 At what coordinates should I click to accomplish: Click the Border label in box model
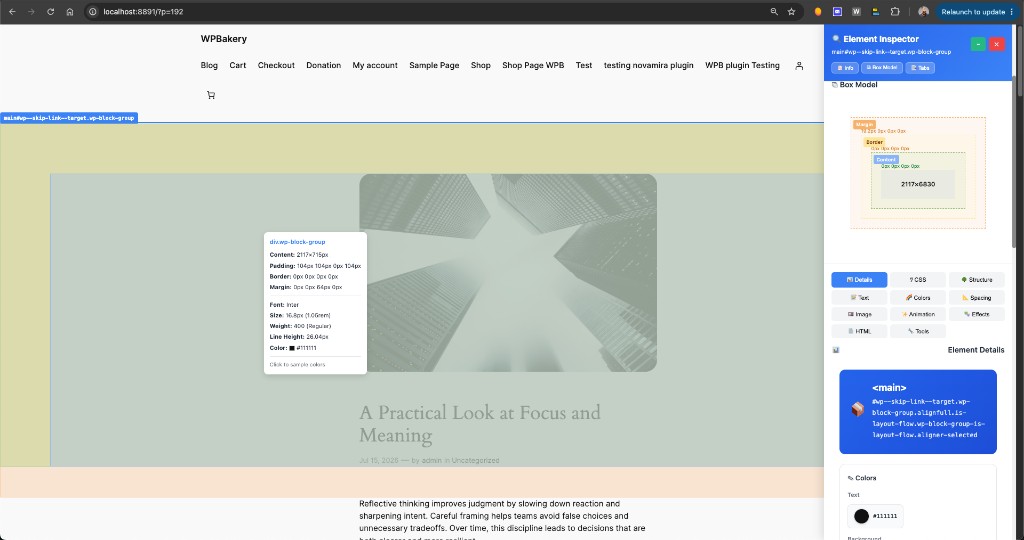point(874,142)
